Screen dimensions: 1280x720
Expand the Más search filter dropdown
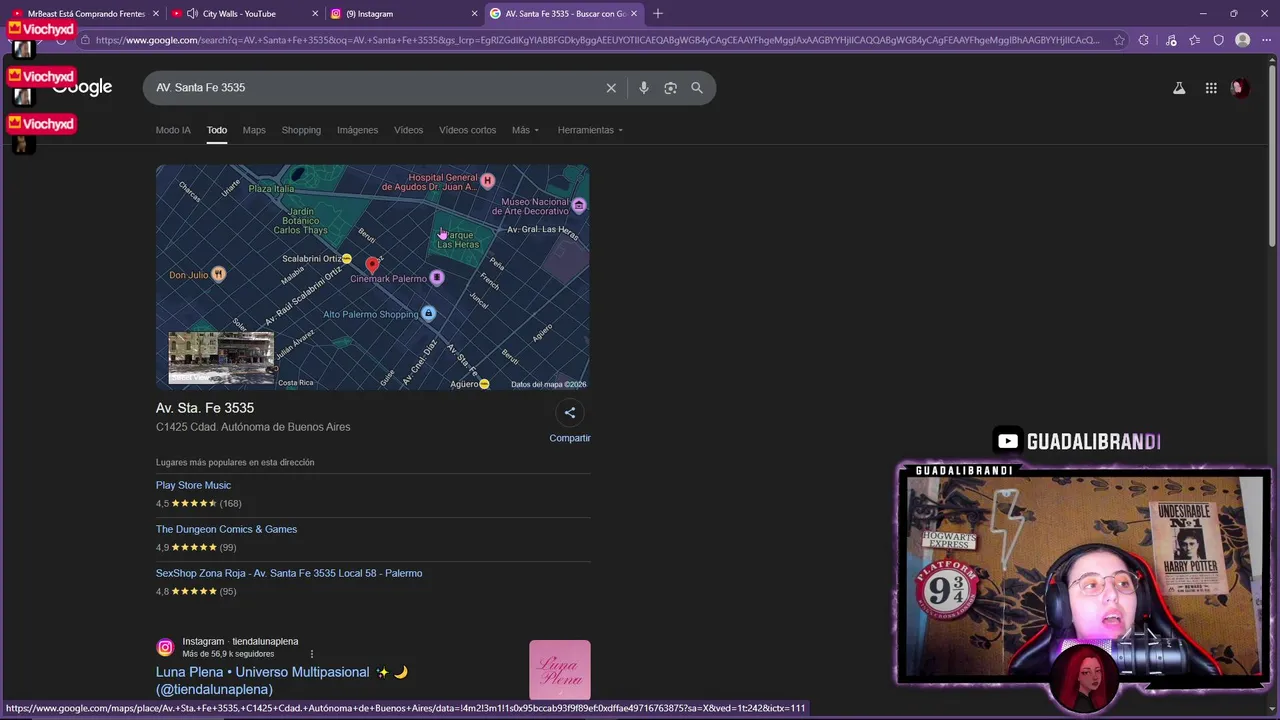click(x=525, y=130)
